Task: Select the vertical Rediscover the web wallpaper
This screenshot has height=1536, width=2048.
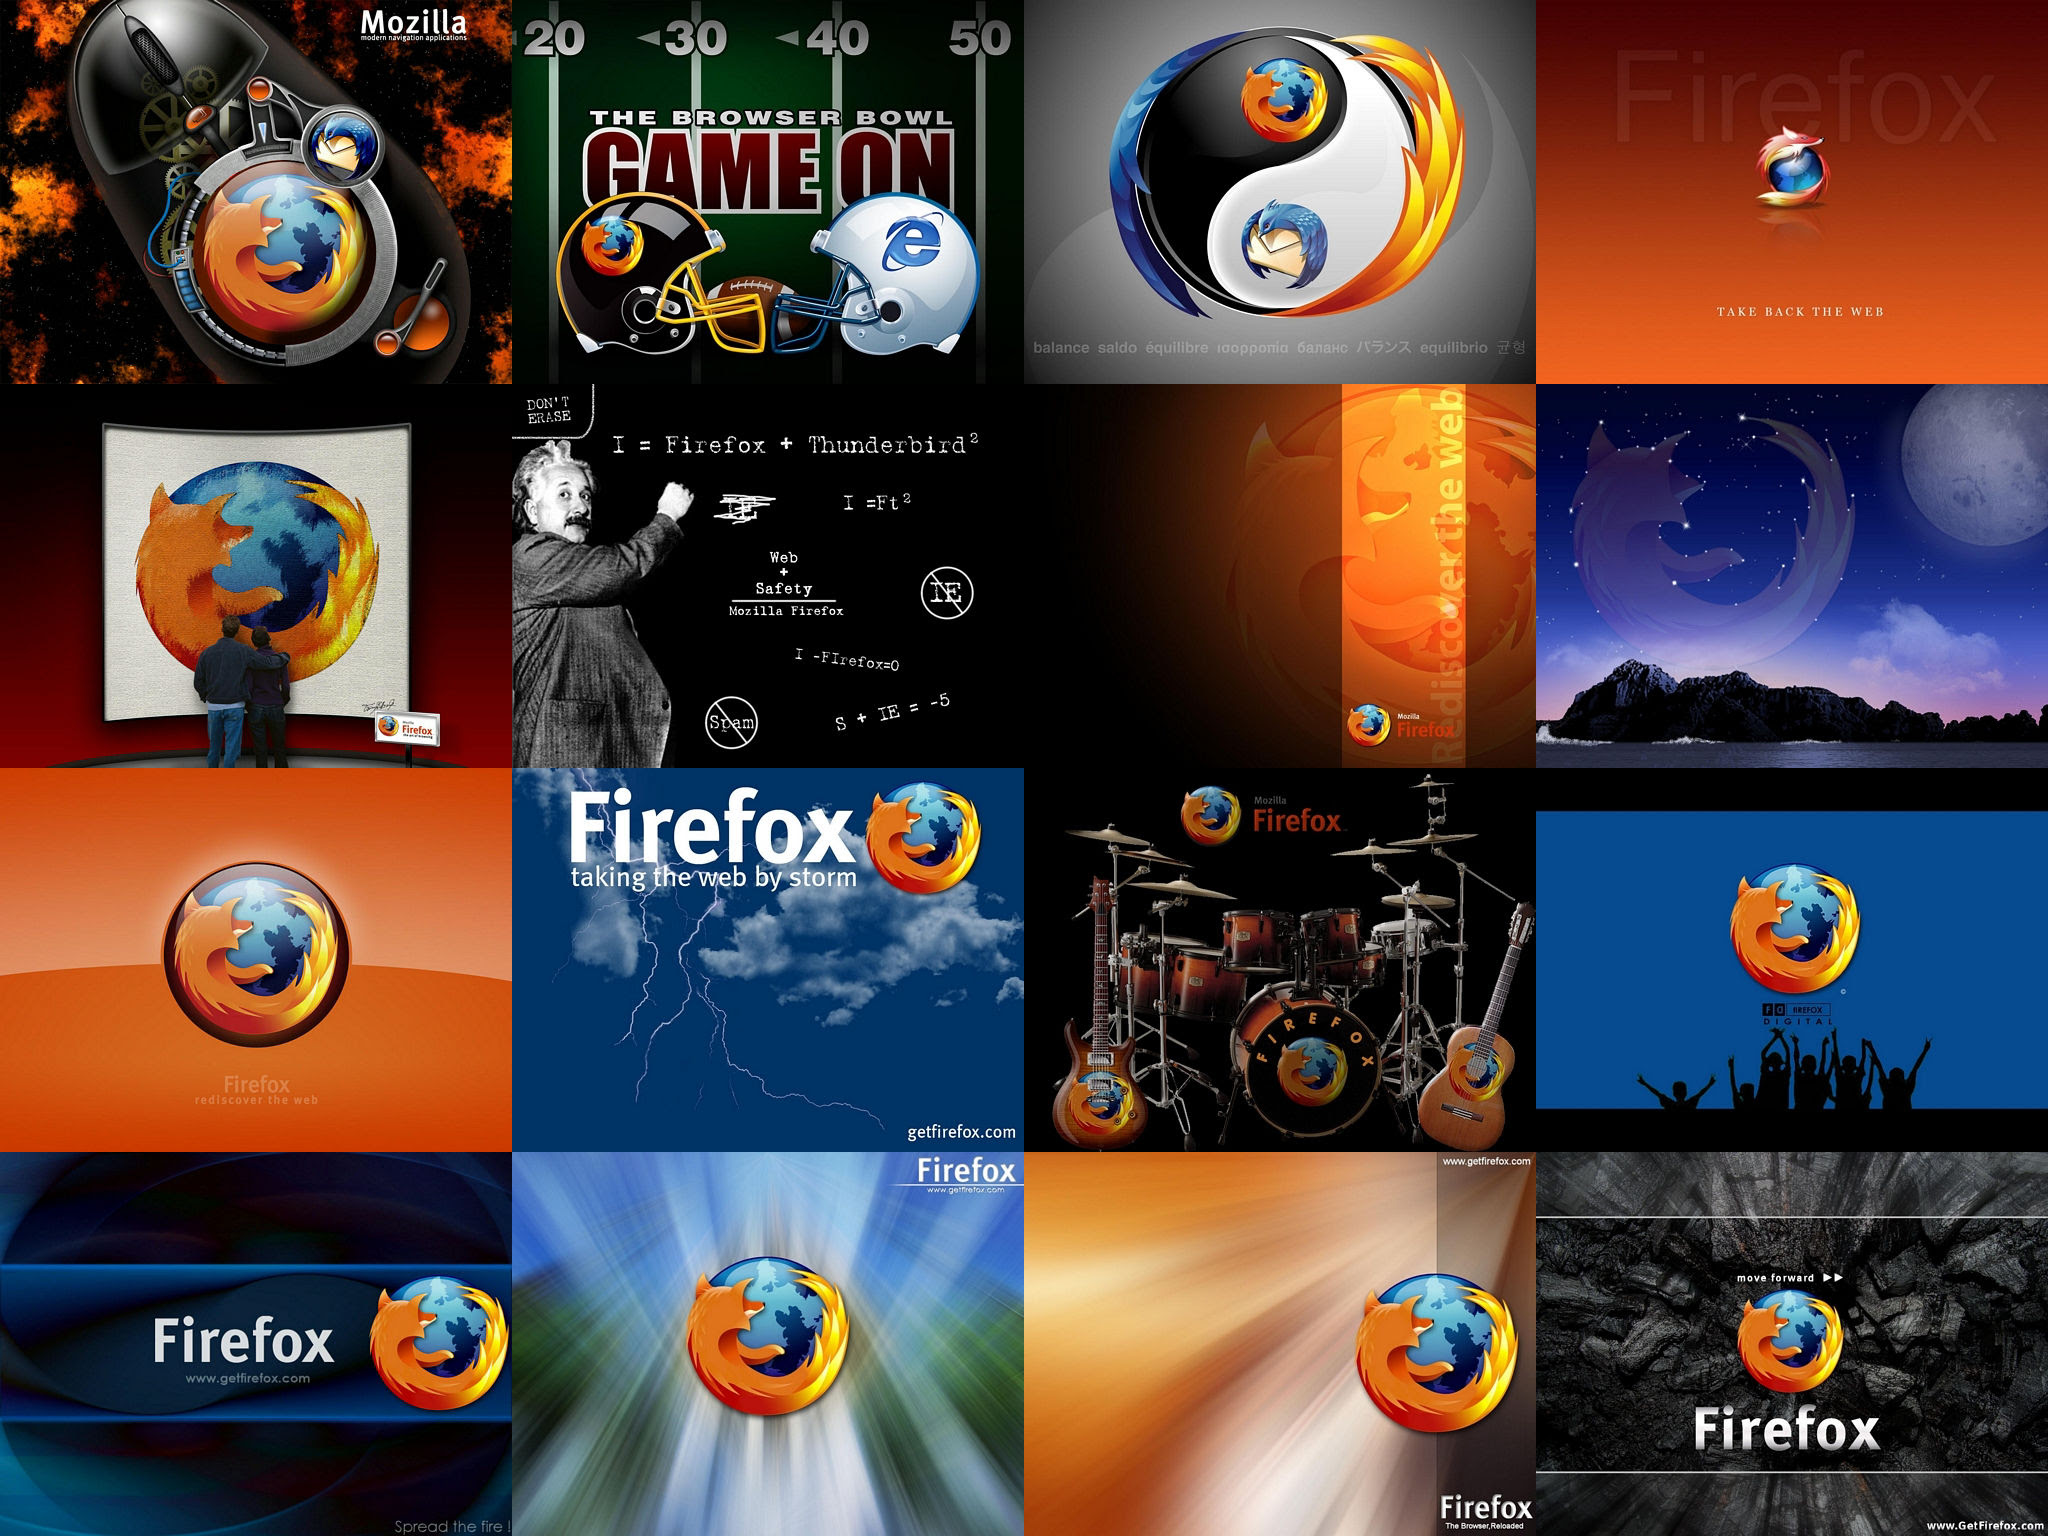Action: (1280, 576)
